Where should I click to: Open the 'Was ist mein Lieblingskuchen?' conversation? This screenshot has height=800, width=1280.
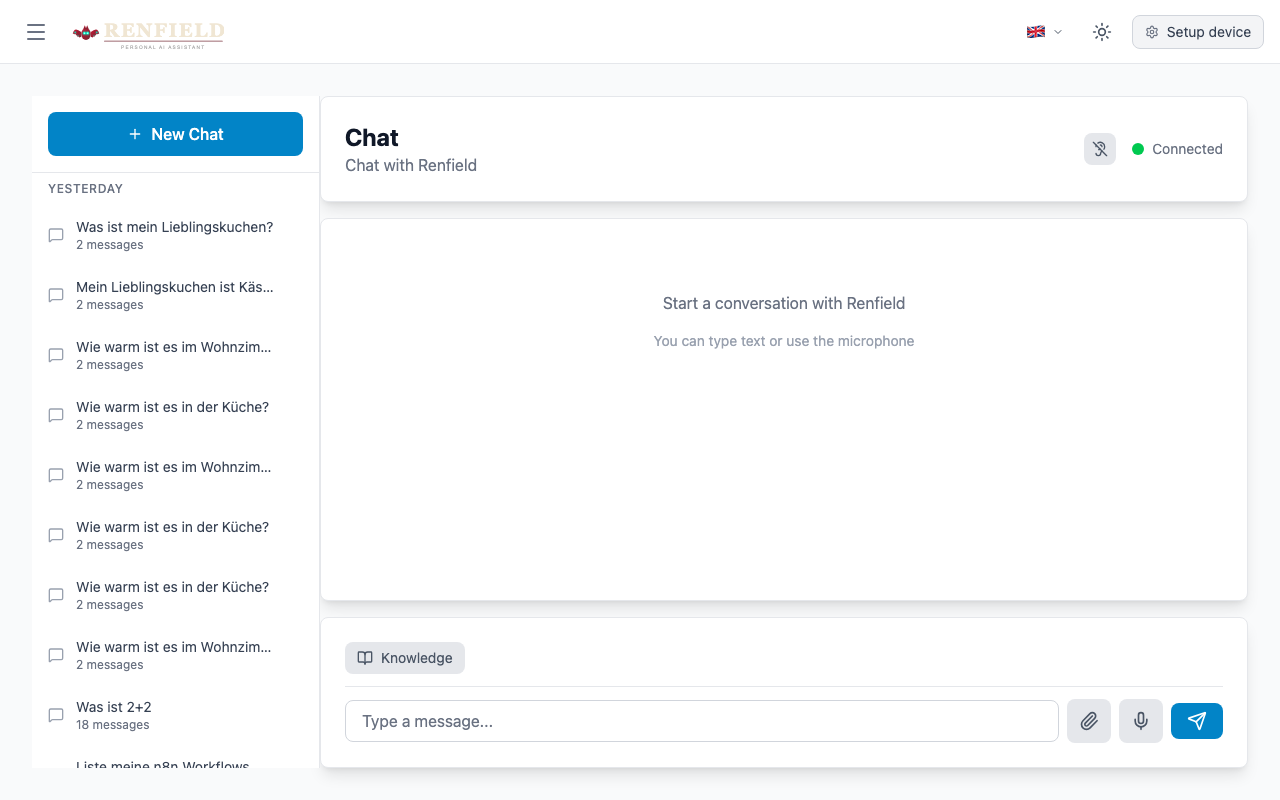click(x=174, y=234)
